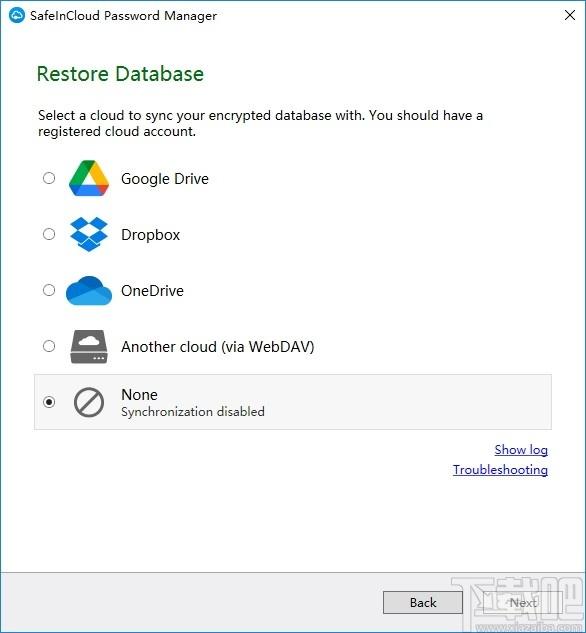586x633 pixels.
Task: Click the Google Drive logo icon
Action: [89, 178]
